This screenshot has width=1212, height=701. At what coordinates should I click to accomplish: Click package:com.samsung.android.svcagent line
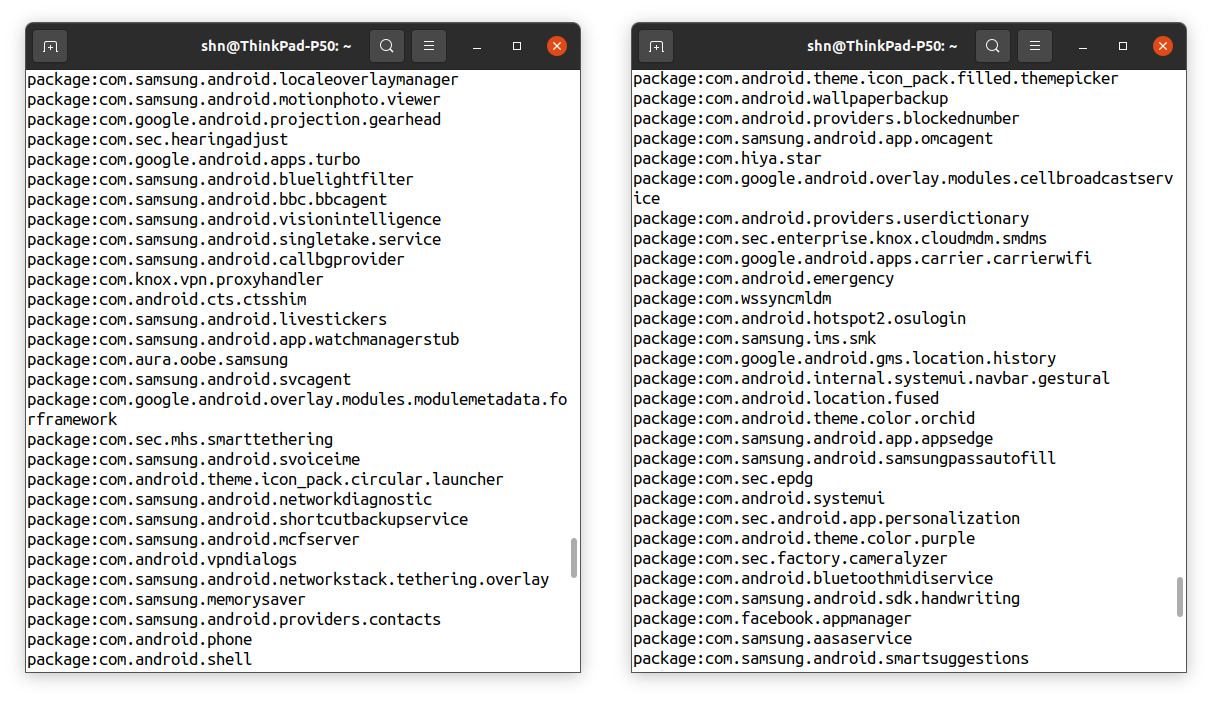point(189,379)
